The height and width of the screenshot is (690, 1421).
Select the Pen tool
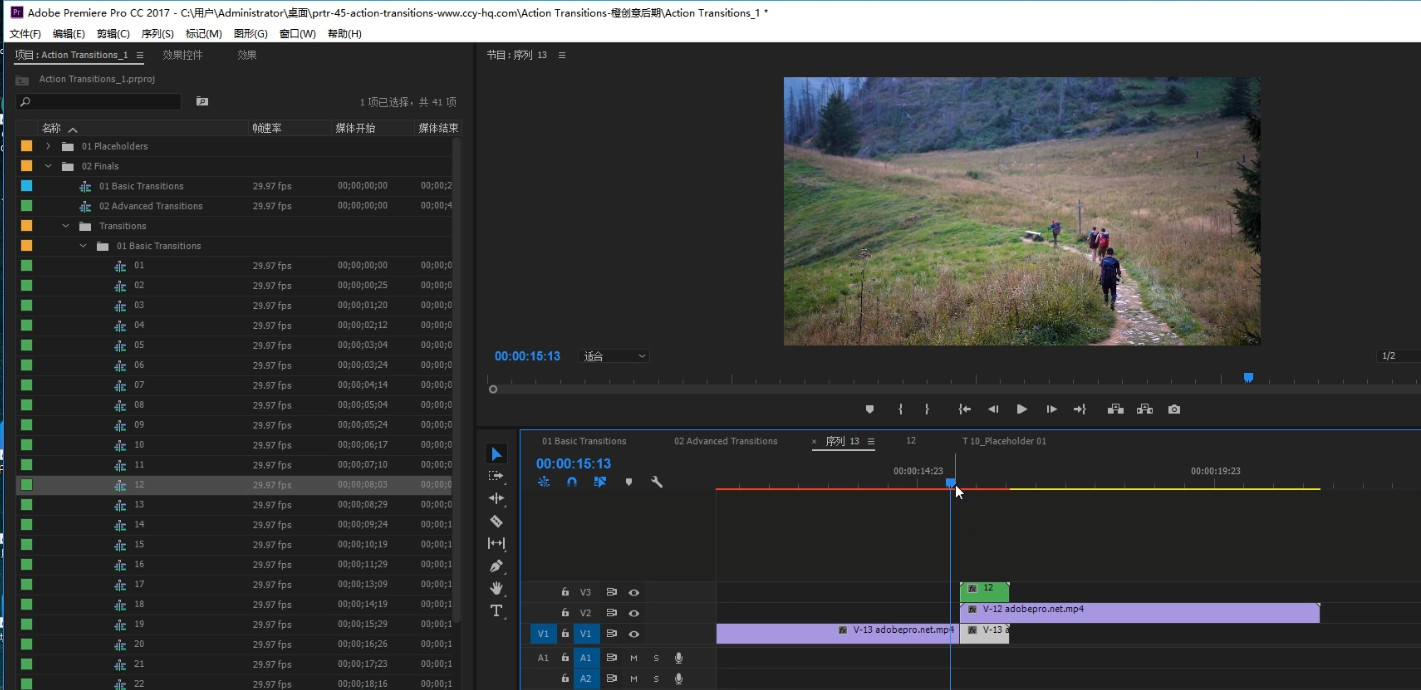[x=496, y=566]
